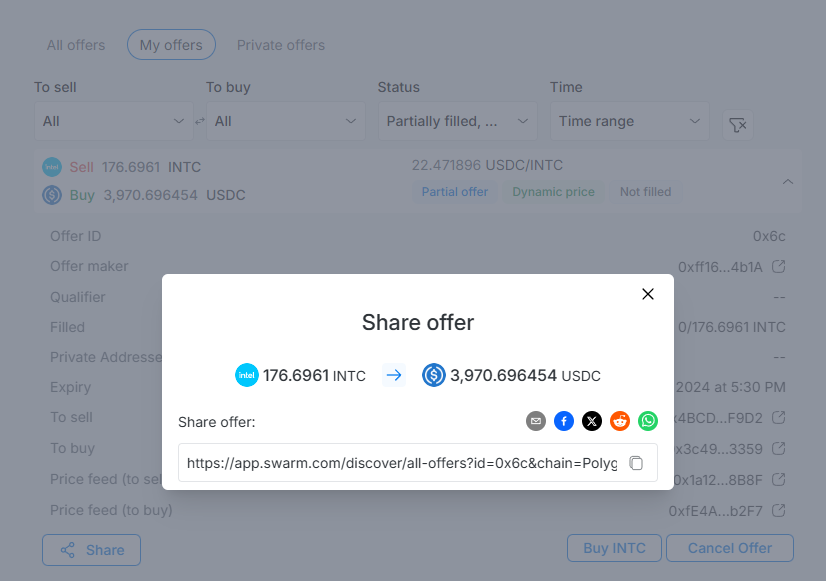
Task: Open the Time range dropdown
Action: [630, 121]
